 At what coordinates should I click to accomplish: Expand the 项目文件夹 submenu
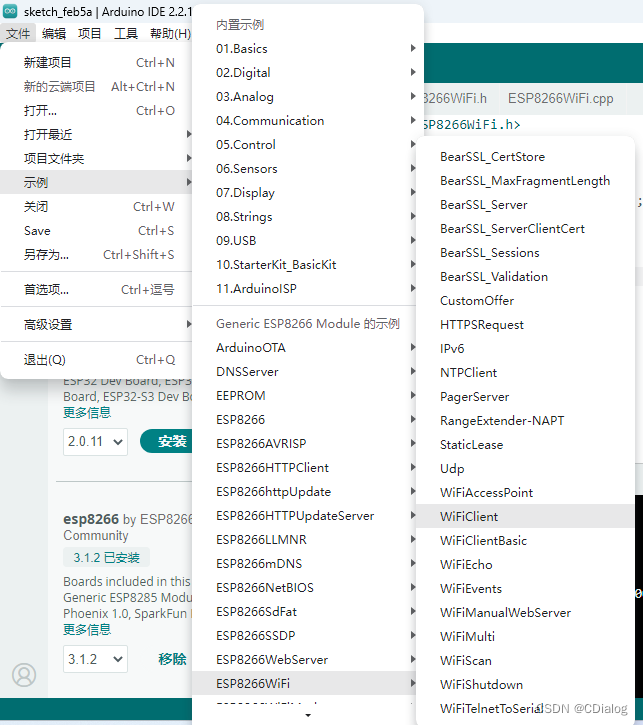tap(96, 159)
